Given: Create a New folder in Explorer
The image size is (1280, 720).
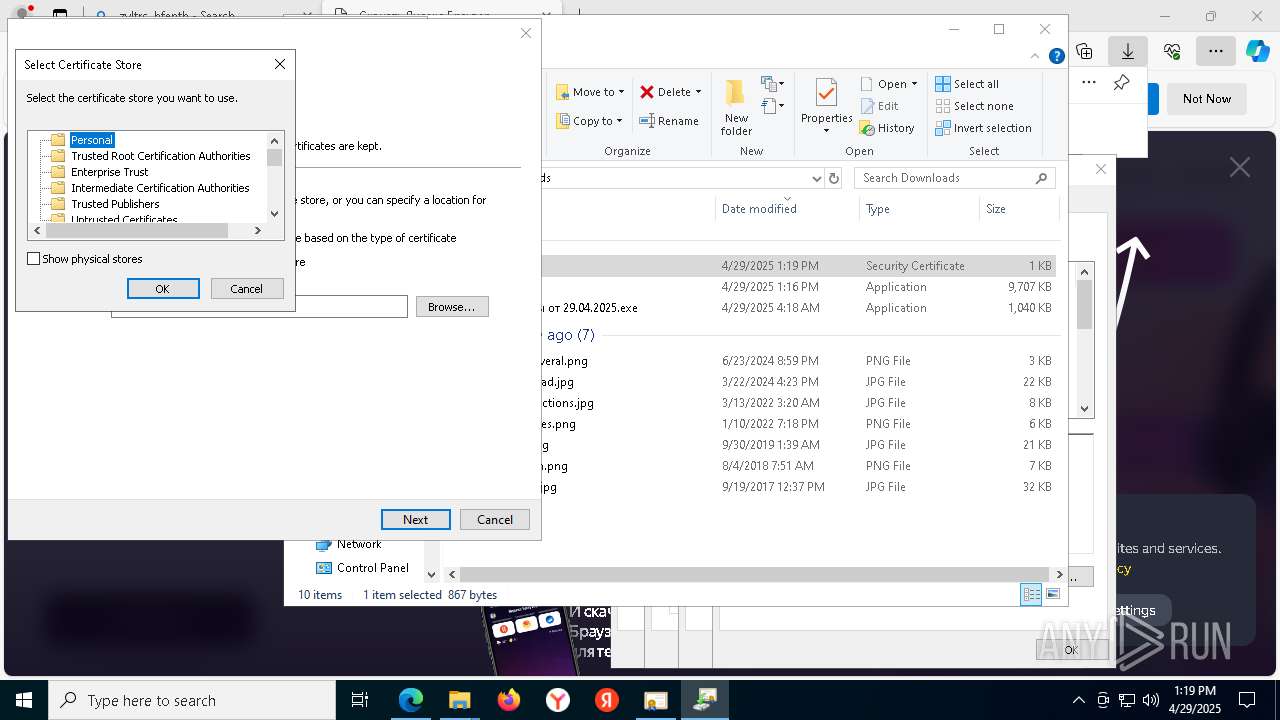Looking at the screenshot, I should [736, 106].
